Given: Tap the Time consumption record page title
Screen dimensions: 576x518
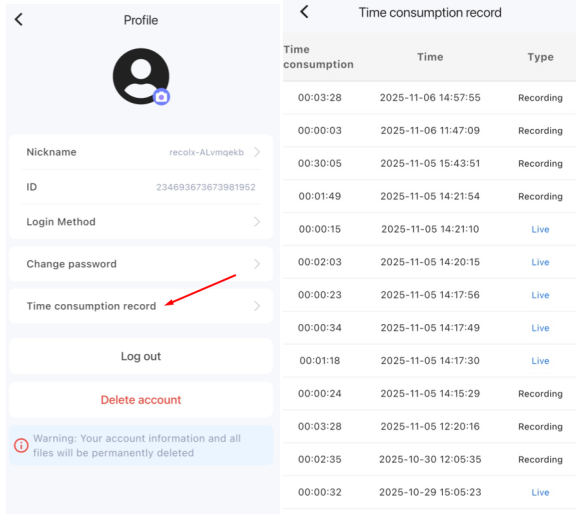Looking at the screenshot, I should pyautogui.click(x=430, y=12).
